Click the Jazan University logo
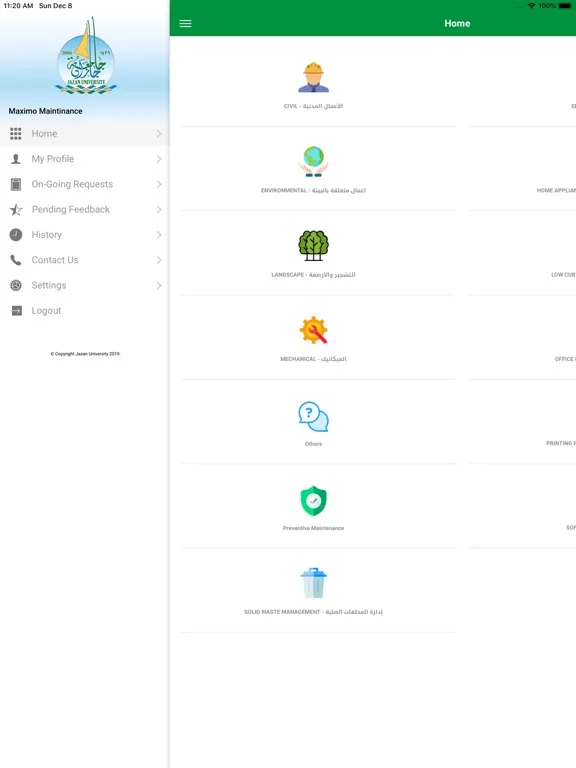 86,55
